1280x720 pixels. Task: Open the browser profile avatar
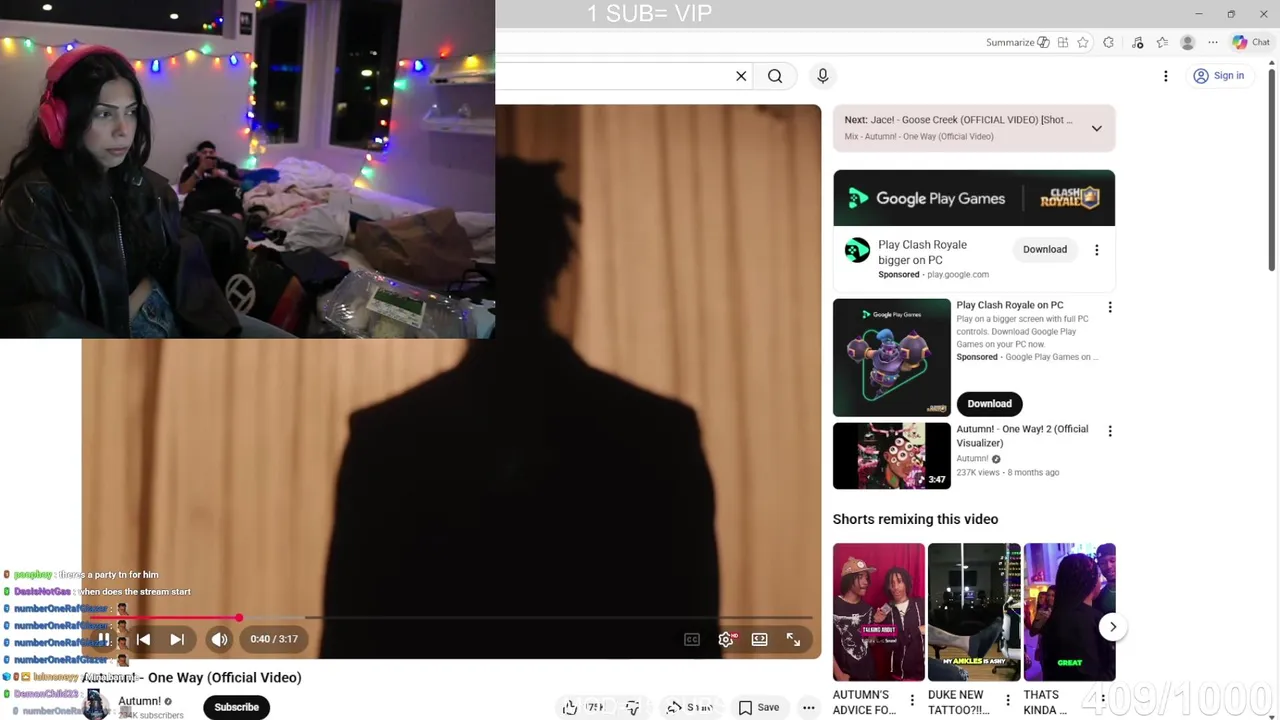pos(1187,42)
